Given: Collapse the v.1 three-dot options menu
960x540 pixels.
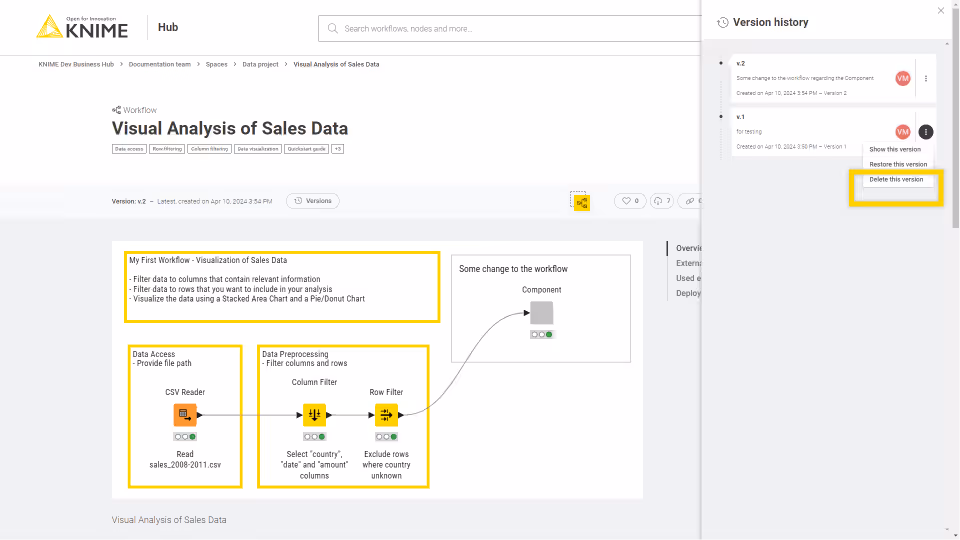Looking at the screenshot, I should pos(926,132).
